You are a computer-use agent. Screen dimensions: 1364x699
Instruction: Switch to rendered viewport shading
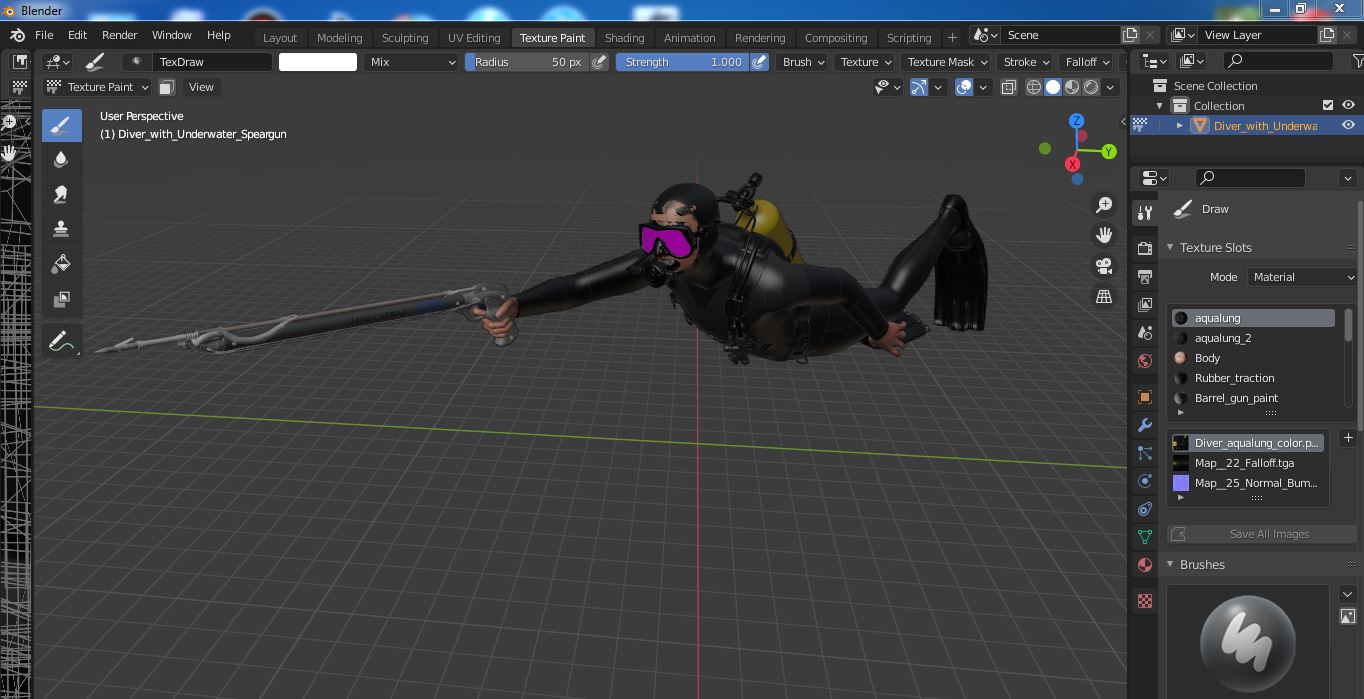pyautogui.click(x=1091, y=87)
